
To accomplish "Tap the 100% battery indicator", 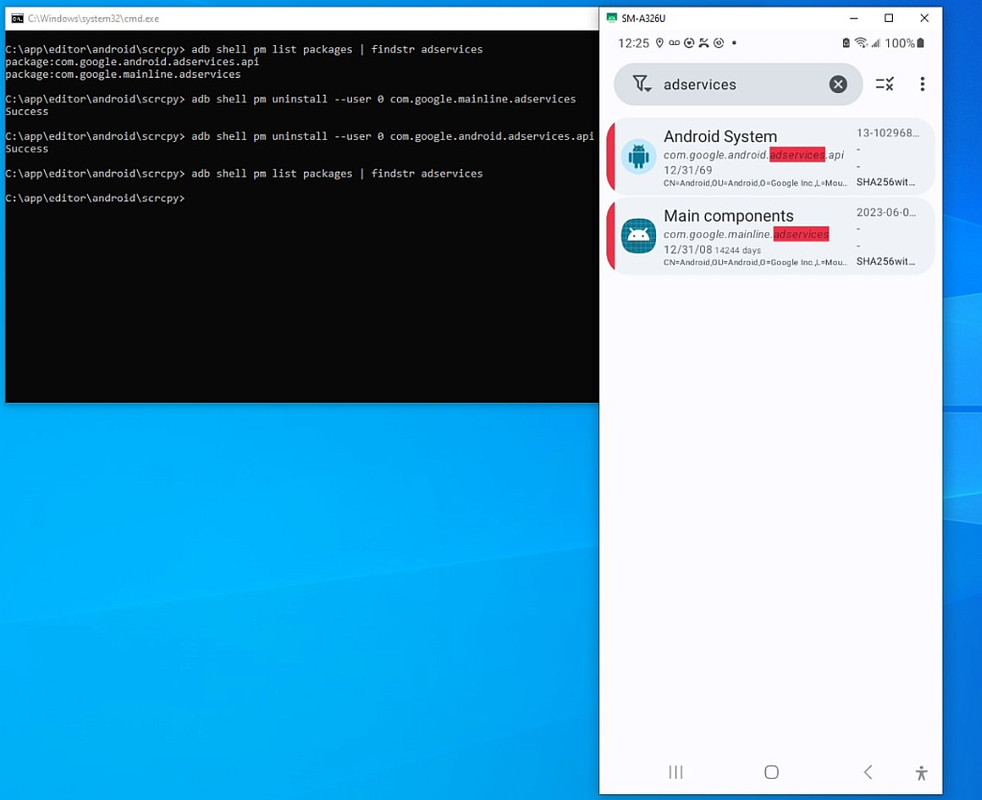I will click(x=904, y=43).
